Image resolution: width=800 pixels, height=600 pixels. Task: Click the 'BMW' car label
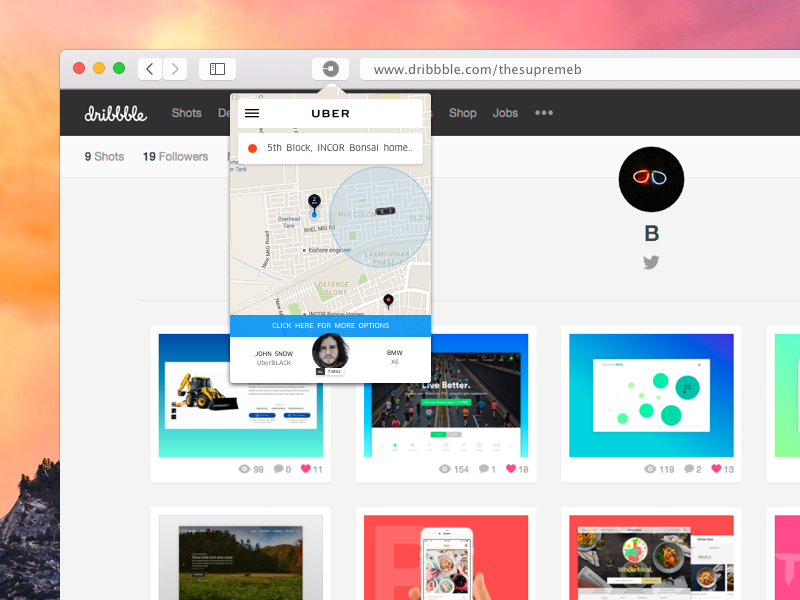pyautogui.click(x=394, y=353)
